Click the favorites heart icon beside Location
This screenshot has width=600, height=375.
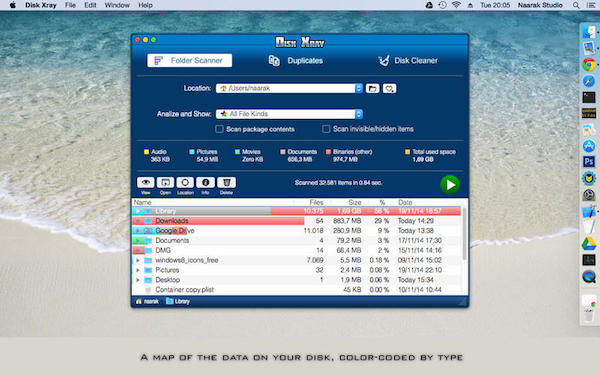click(389, 88)
